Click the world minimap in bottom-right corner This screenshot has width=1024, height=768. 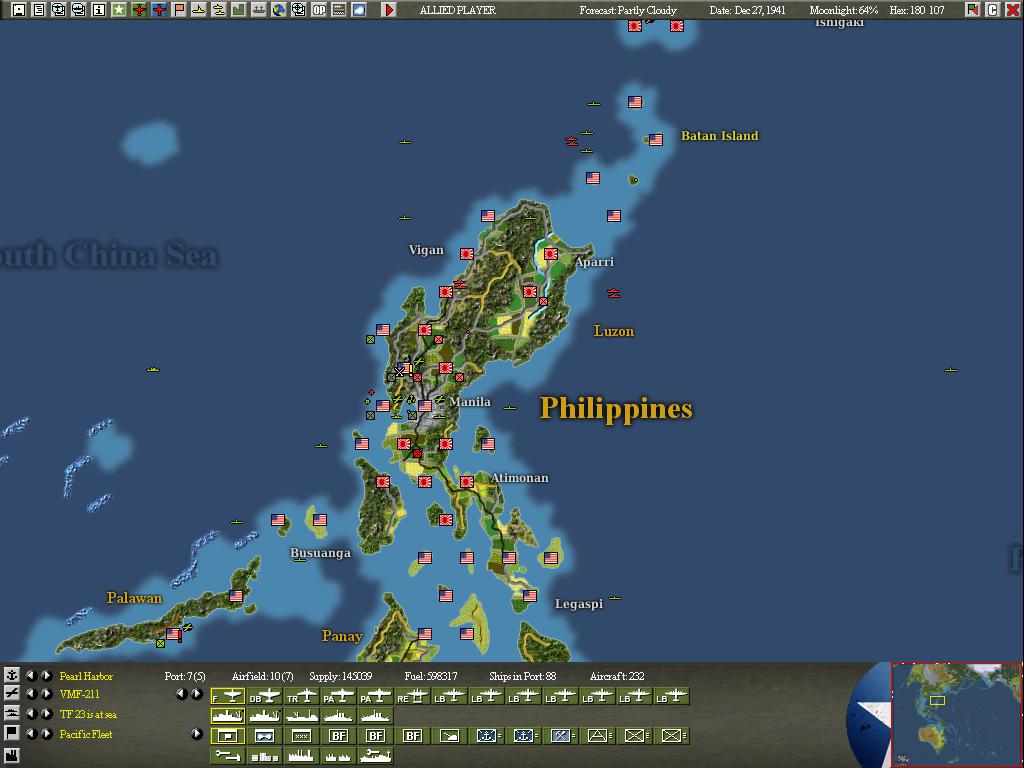point(956,715)
